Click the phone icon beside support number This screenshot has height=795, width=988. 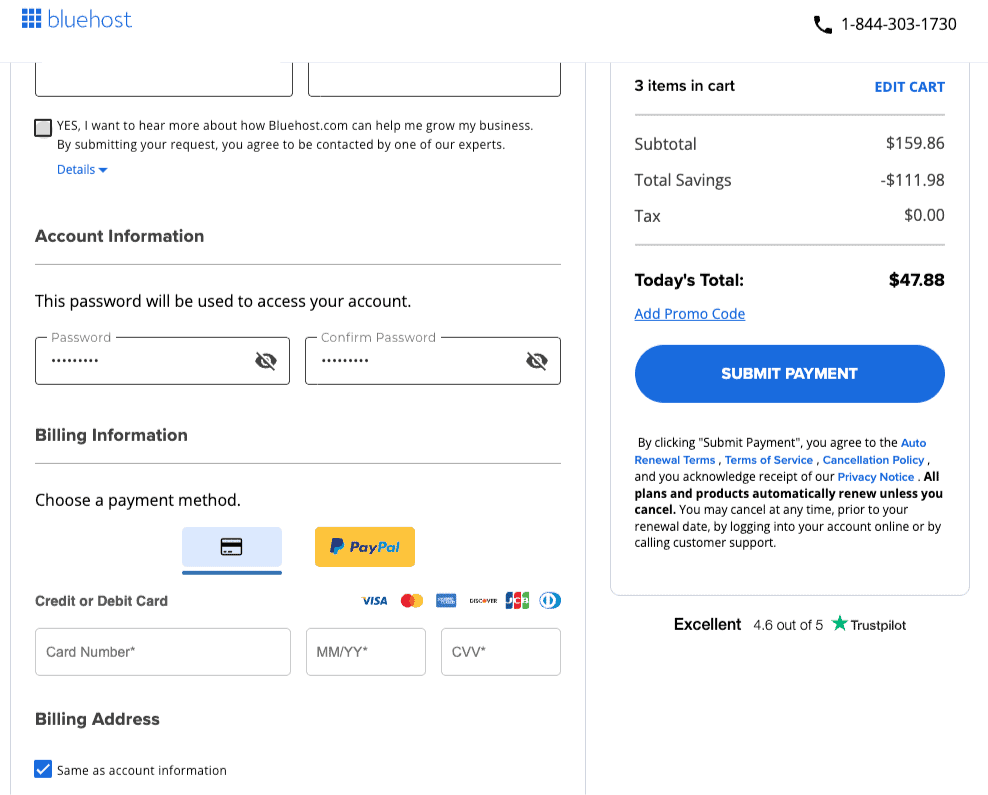[x=823, y=25]
